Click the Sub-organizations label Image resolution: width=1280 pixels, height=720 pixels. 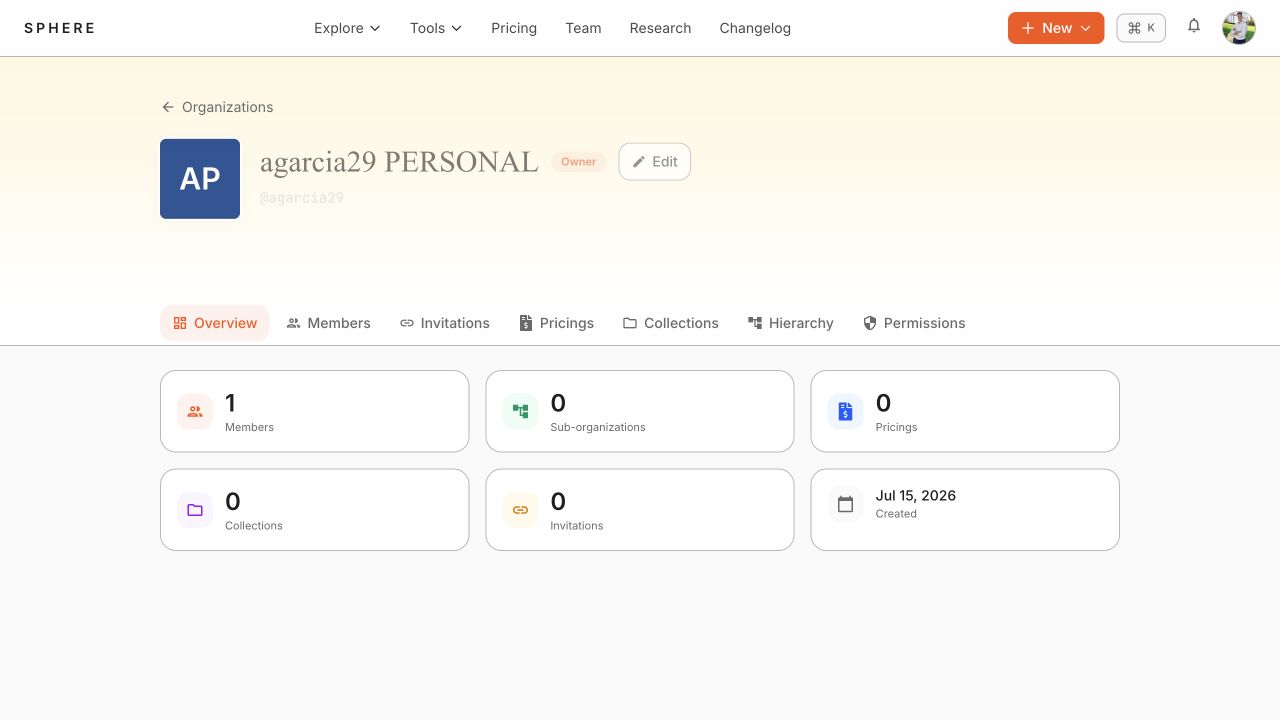[x=598, y=427]
